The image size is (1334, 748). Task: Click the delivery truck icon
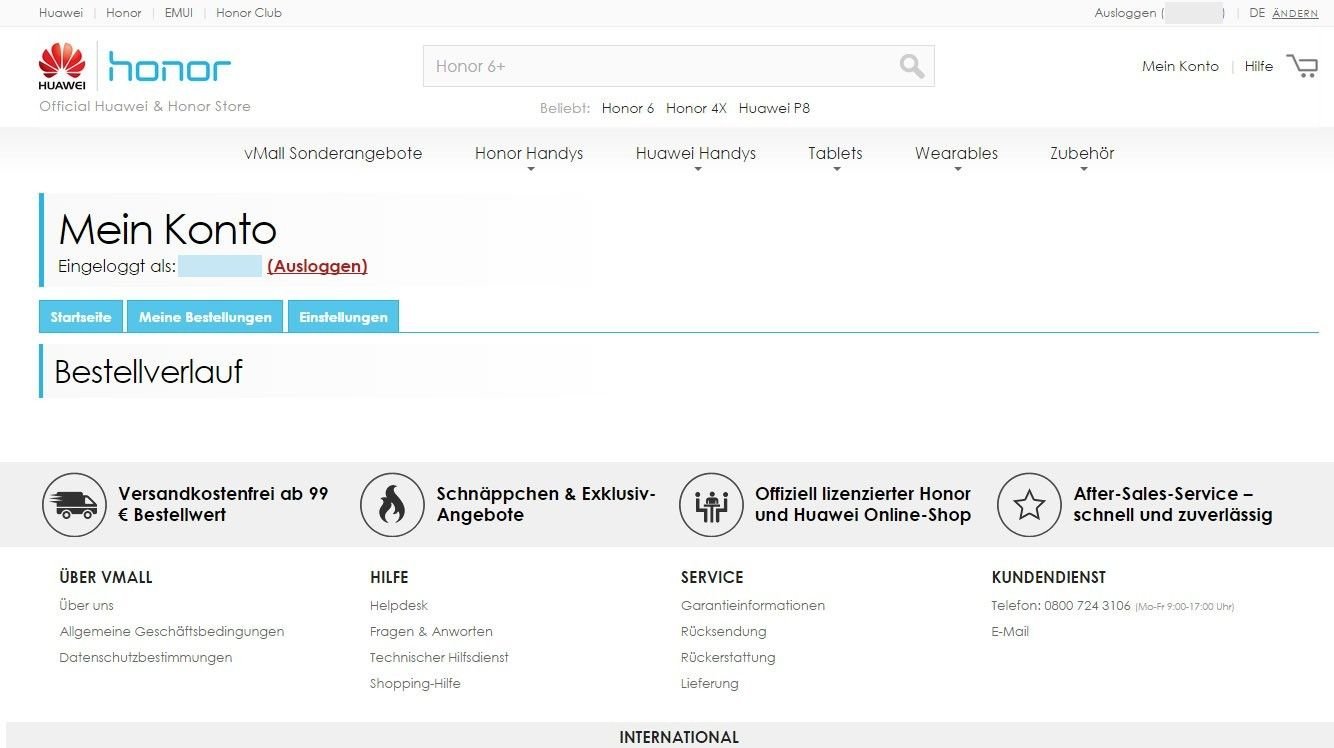pyautogui.click(x=74, y=505)
